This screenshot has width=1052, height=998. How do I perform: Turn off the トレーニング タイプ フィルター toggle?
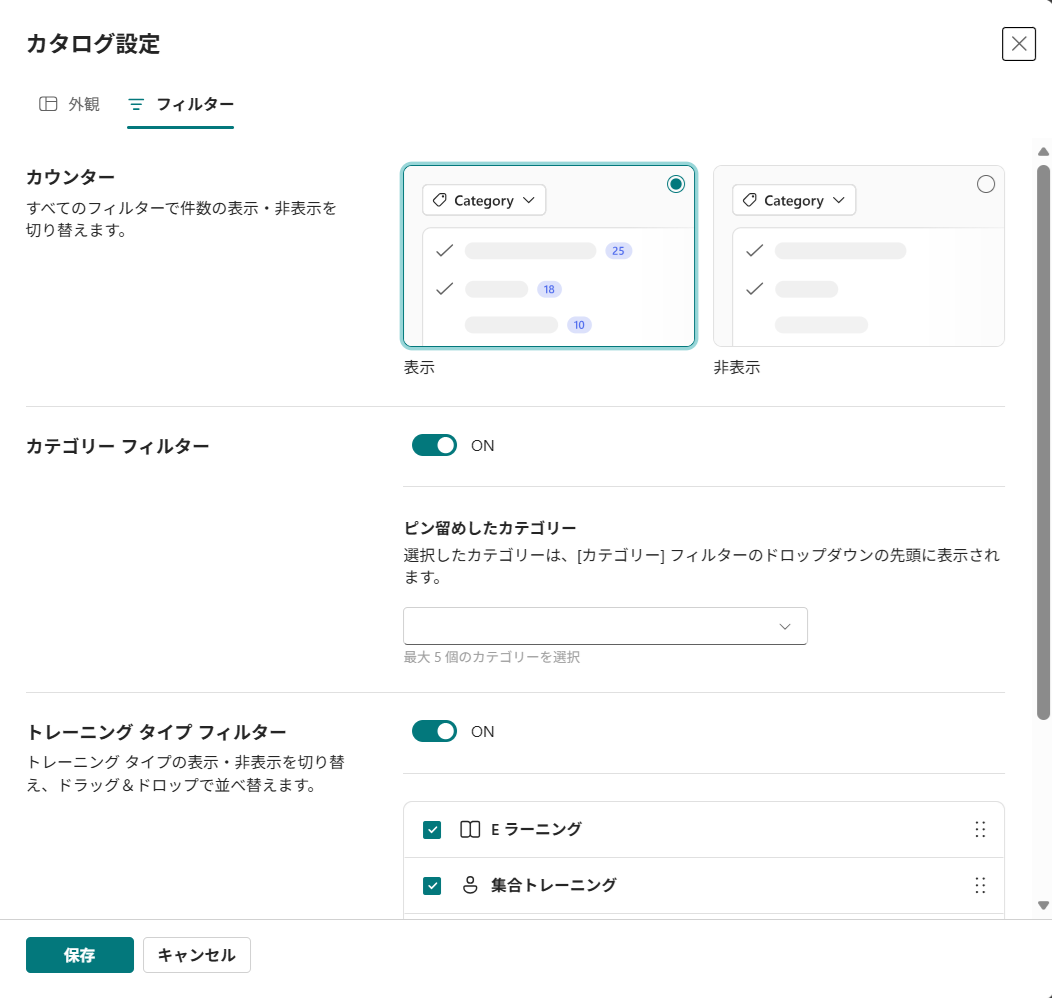coord(434,732)
